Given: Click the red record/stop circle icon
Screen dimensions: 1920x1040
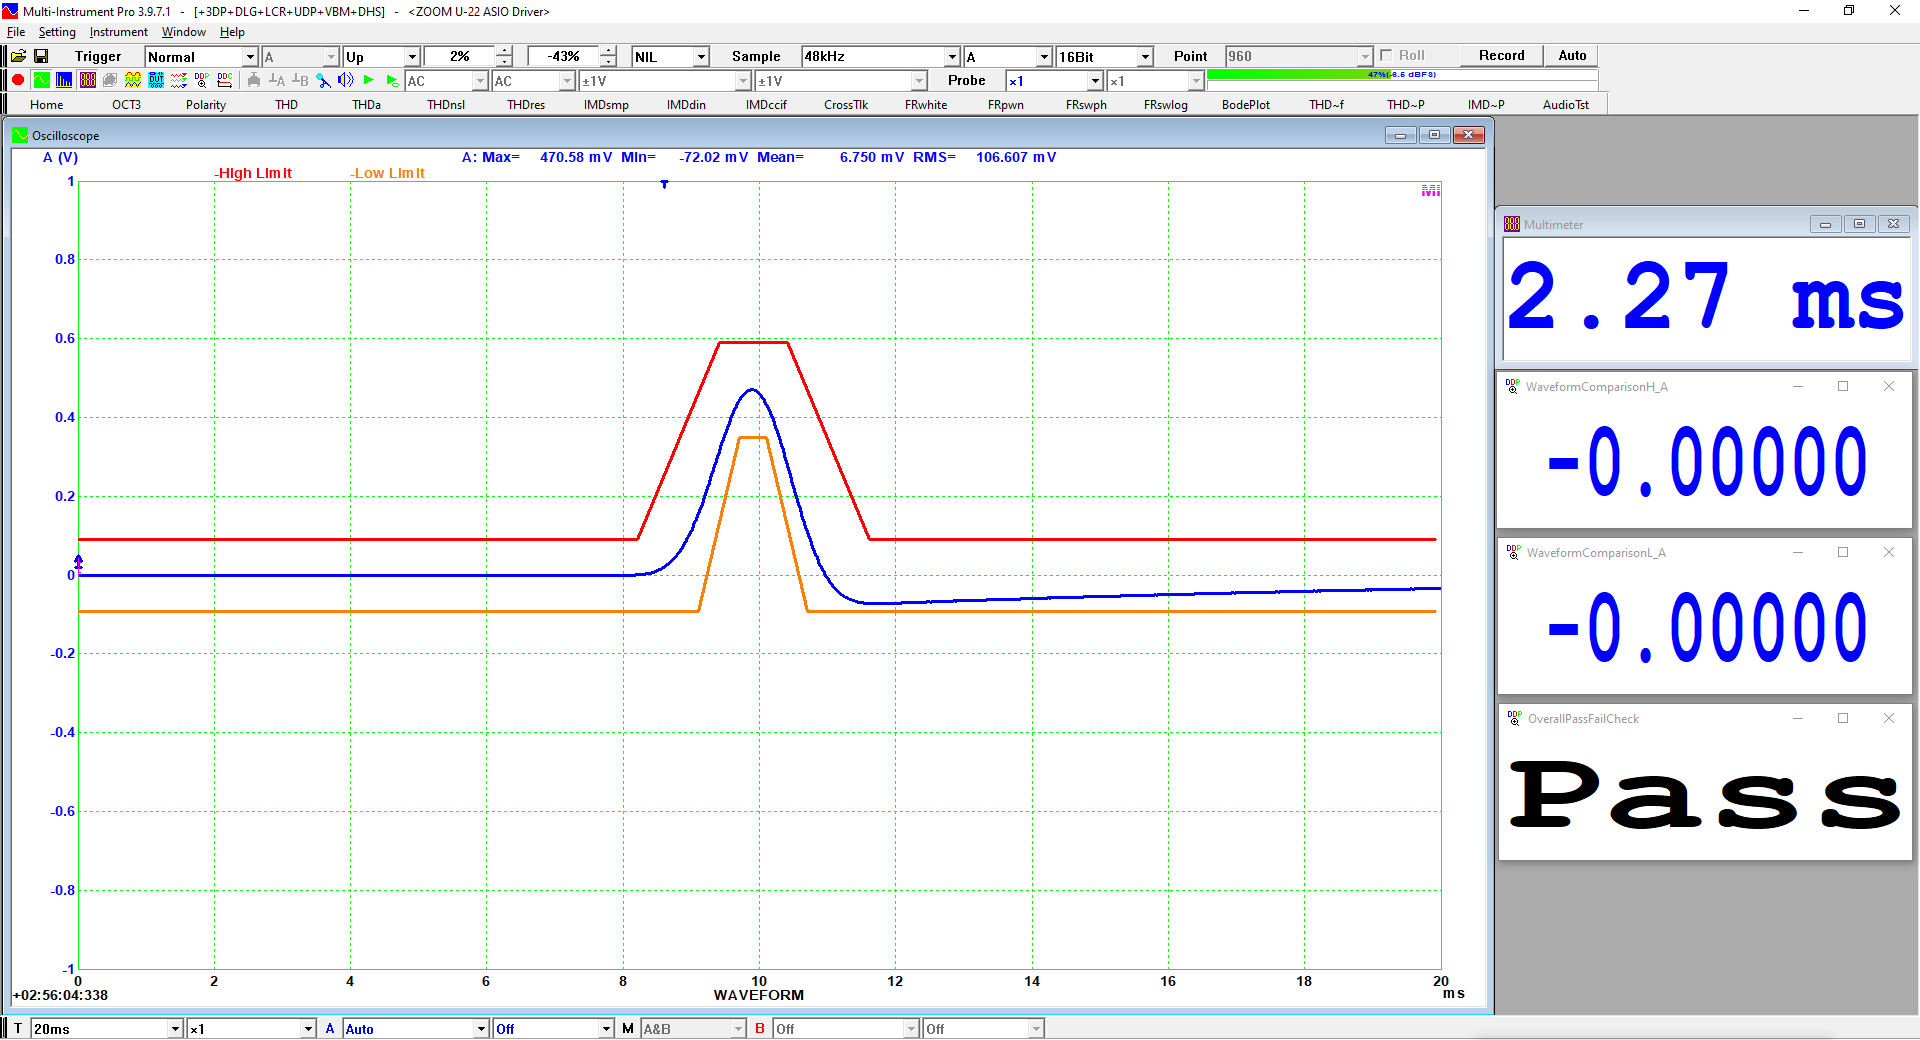Looking at the screenshot, I should (x=18, y=80).
